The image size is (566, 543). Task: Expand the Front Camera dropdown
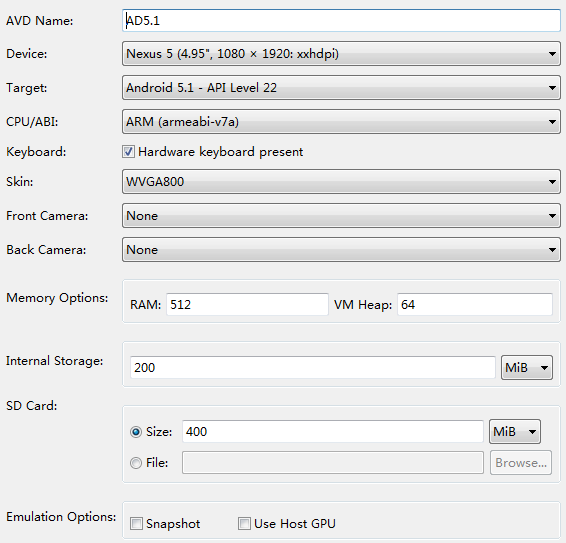(x=341, y=216)
